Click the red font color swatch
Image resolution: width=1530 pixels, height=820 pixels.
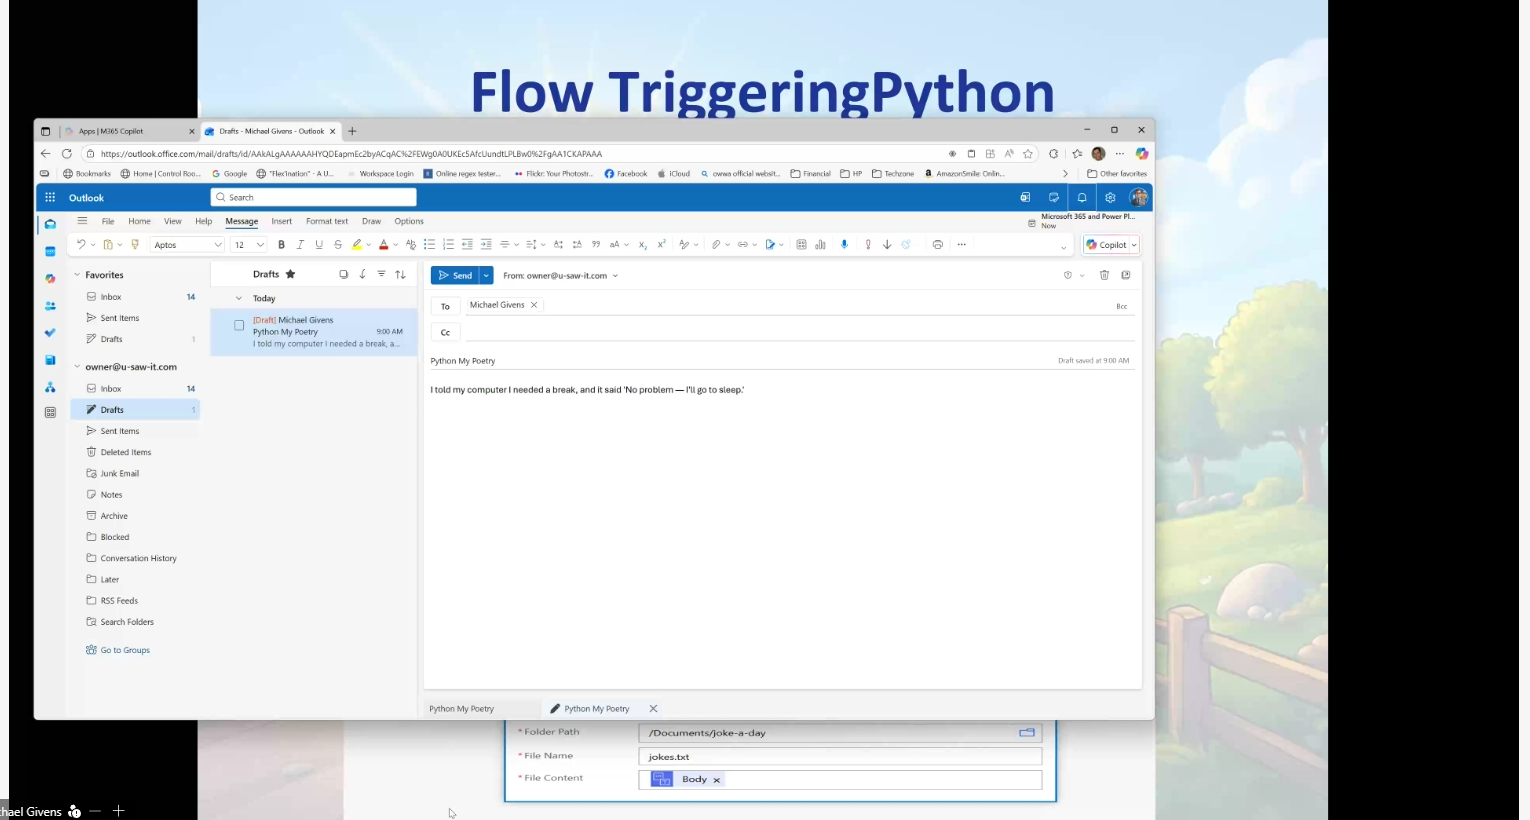(383, 245)
